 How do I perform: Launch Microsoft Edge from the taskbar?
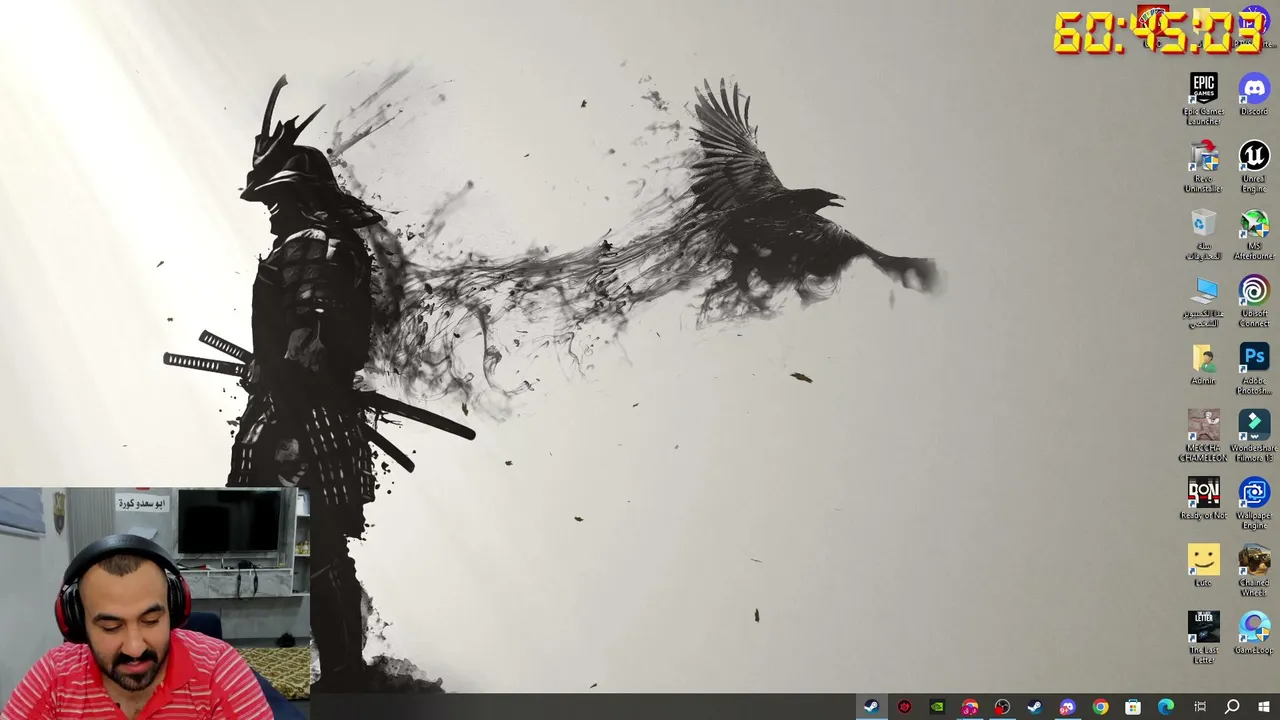[x=1166, y=707]
